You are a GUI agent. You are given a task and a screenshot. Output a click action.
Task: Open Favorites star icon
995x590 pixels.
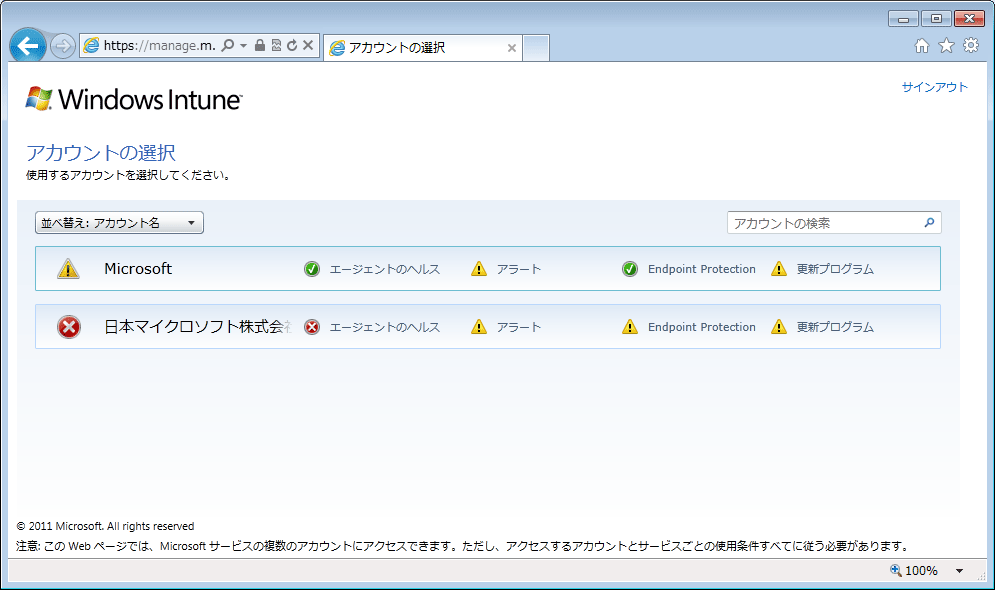(946, 46)
